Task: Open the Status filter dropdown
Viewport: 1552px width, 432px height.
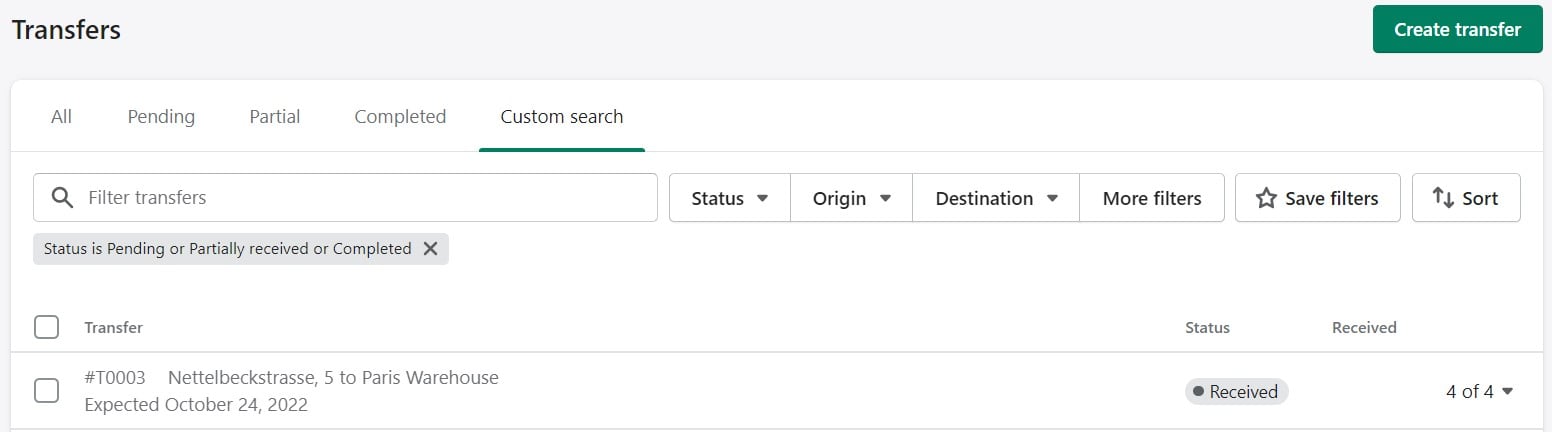Action: [730, 198]
